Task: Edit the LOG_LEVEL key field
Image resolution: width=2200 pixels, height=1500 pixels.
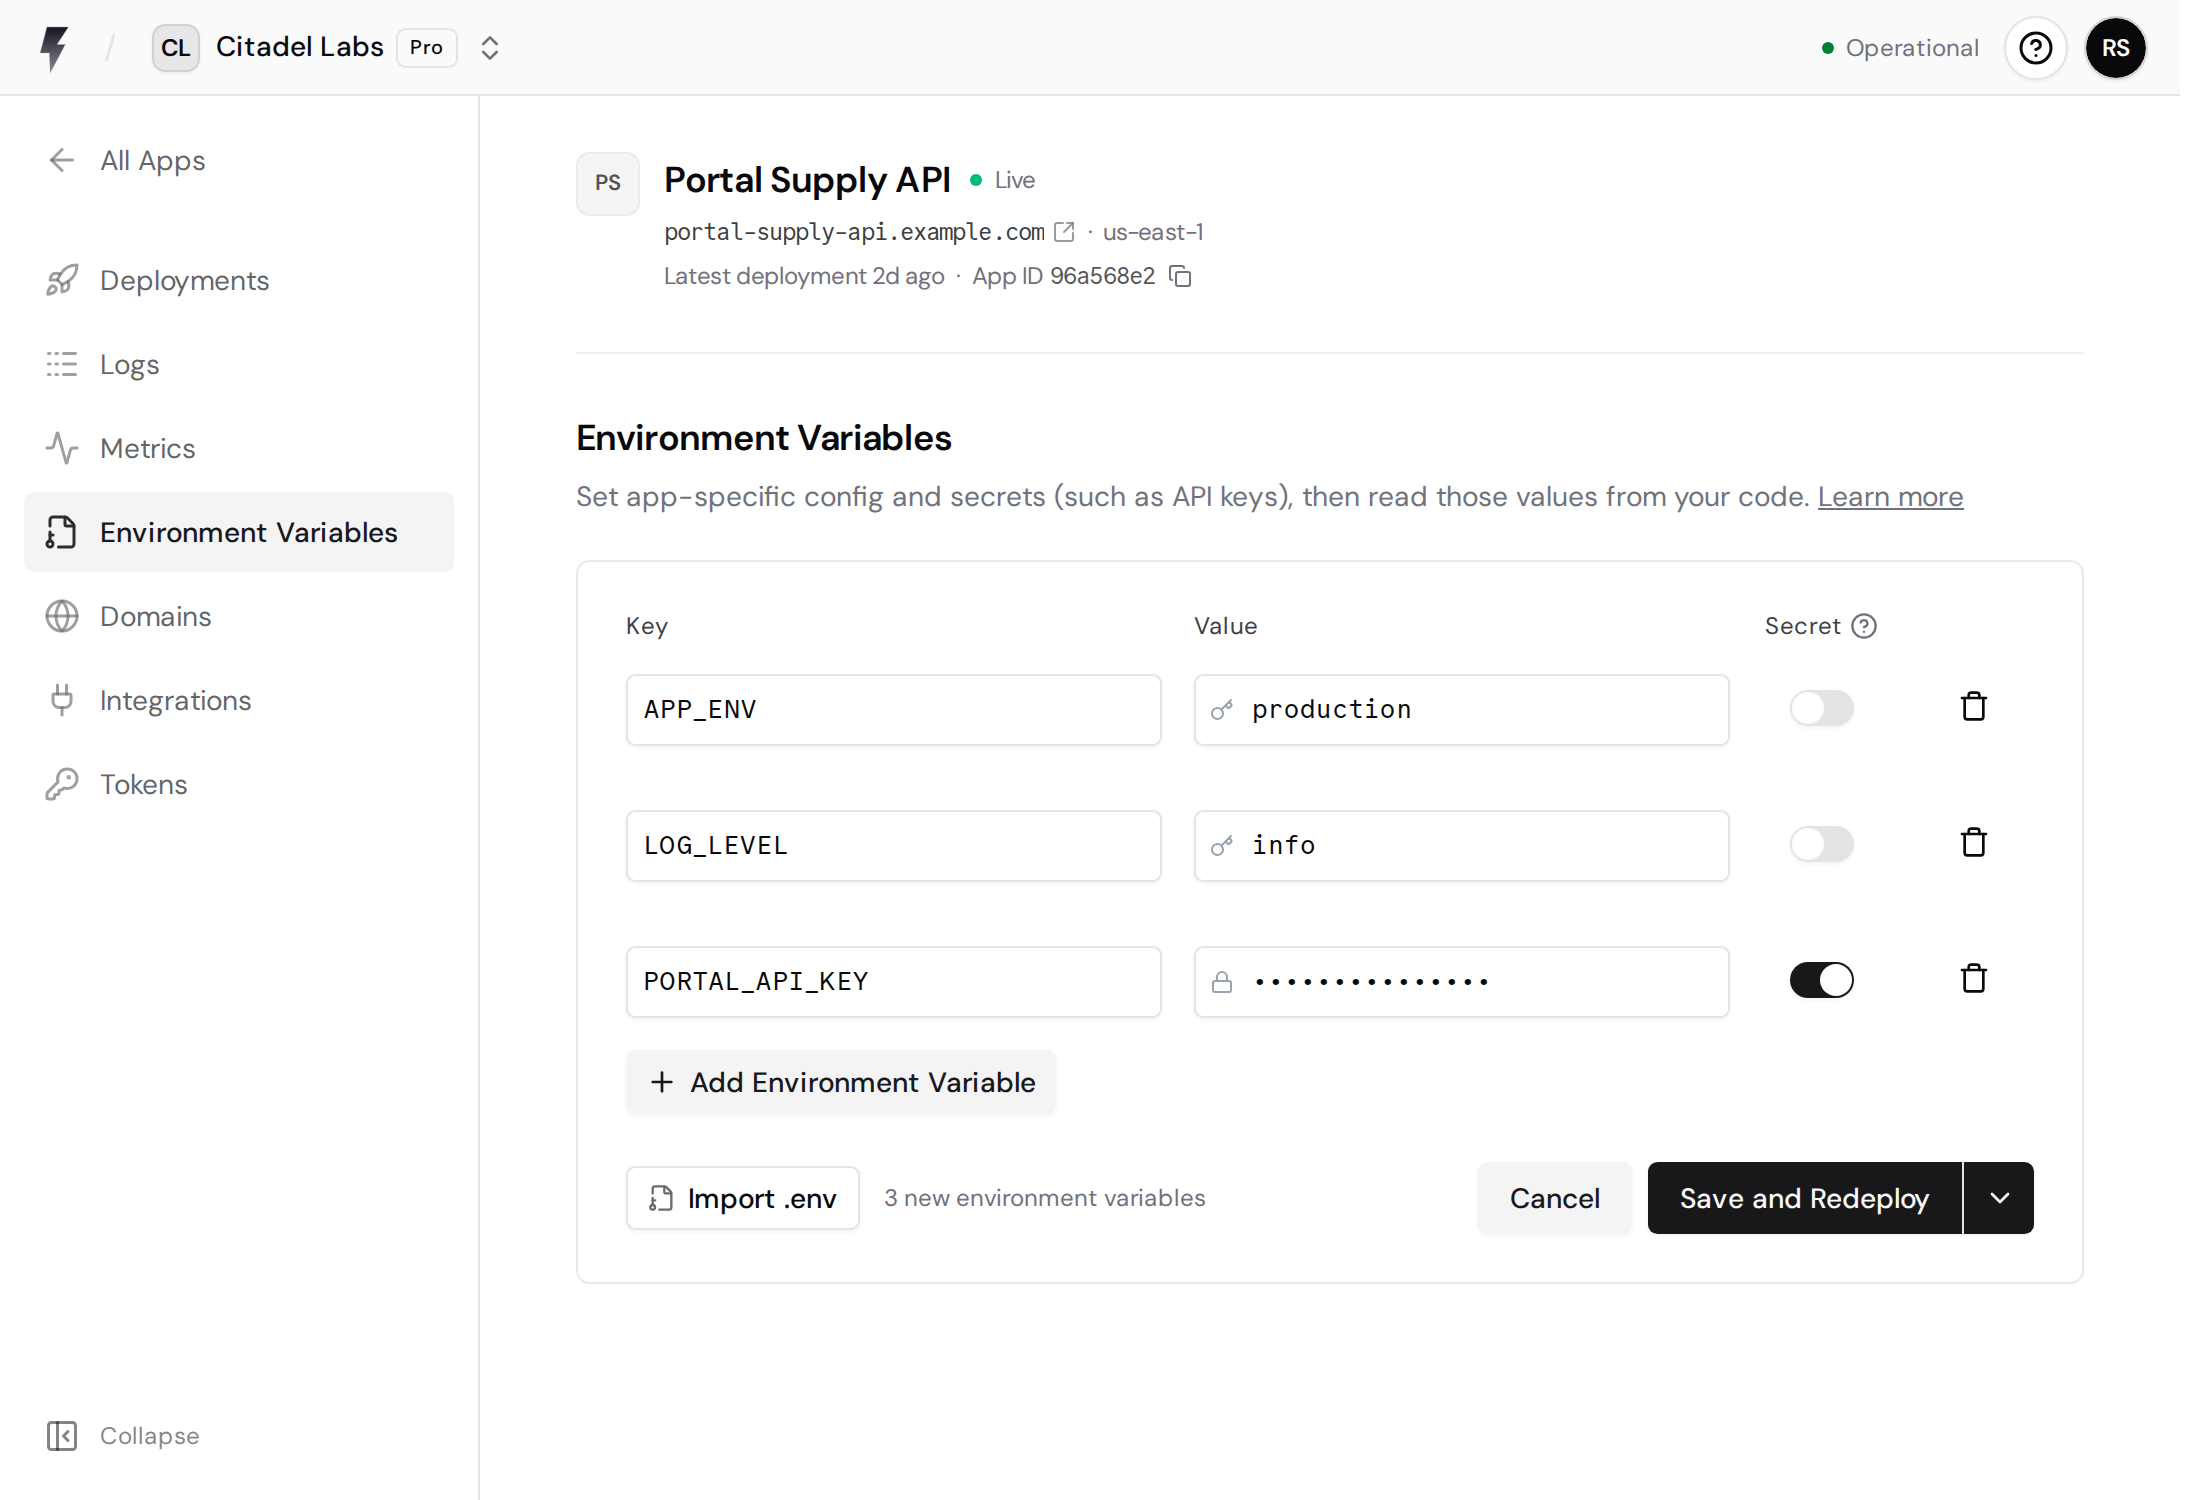Action: pos(893,846)
